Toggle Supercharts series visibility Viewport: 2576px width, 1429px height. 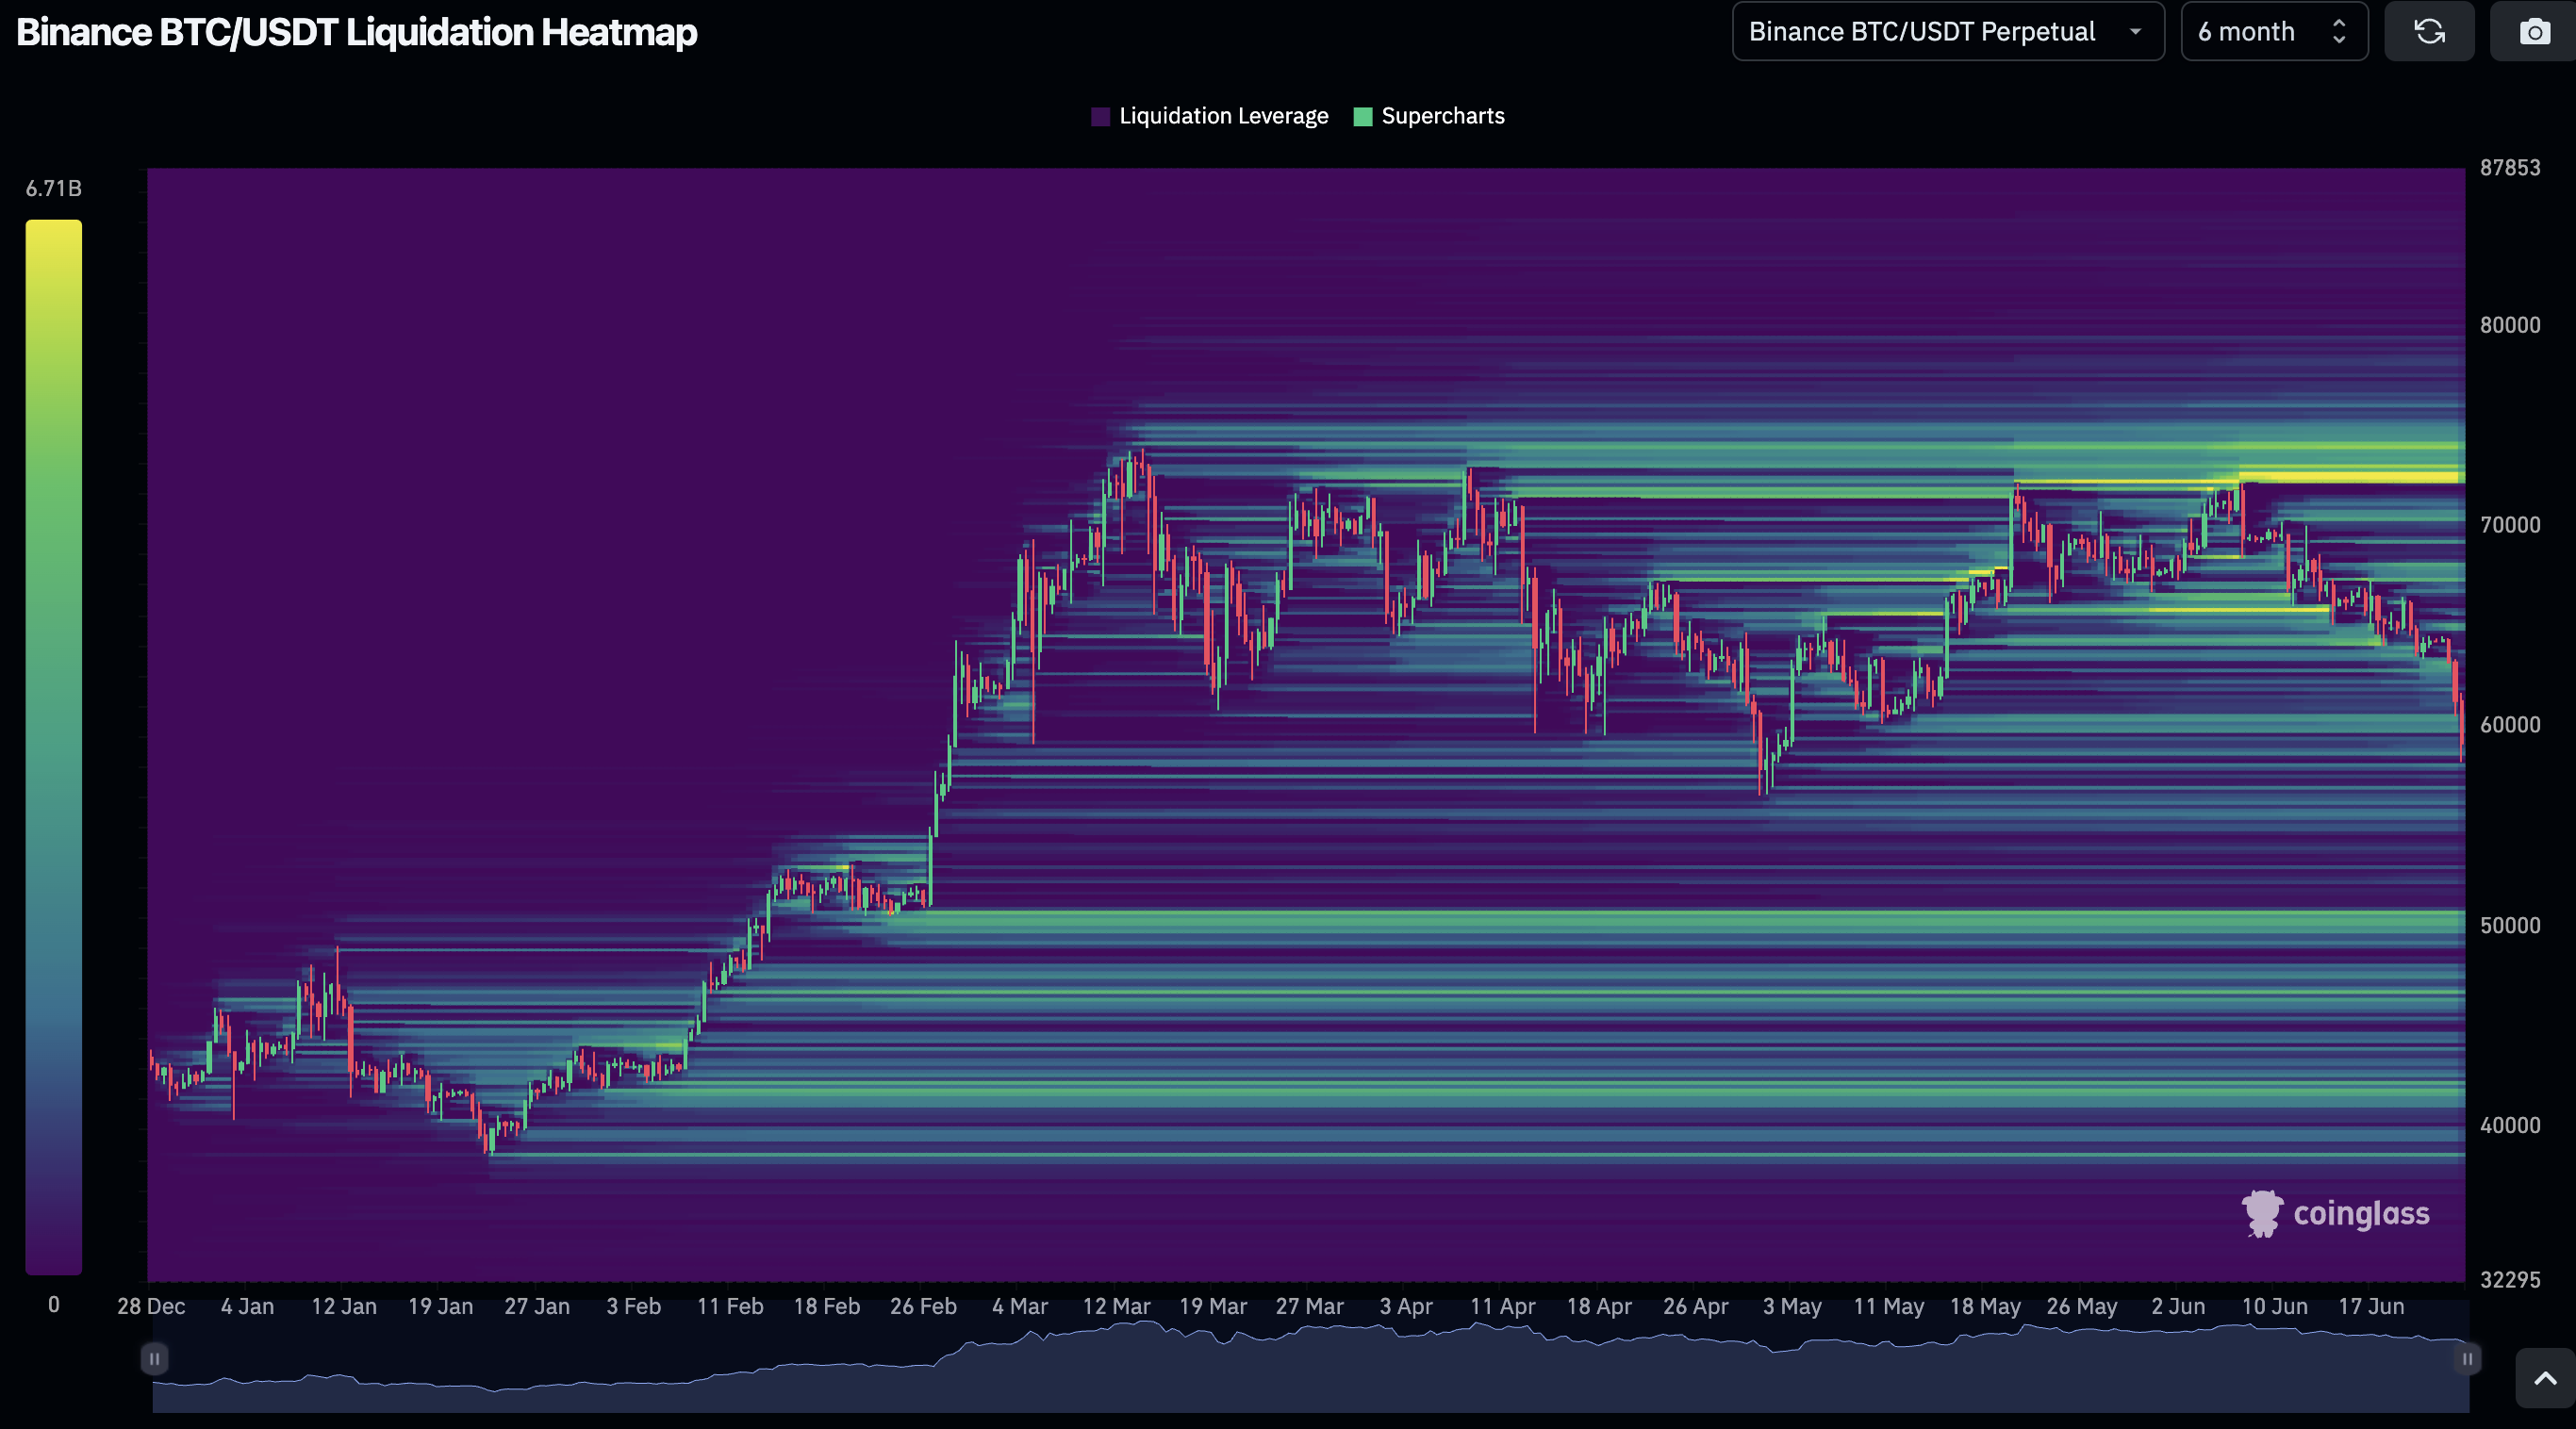coord(1442,117)
